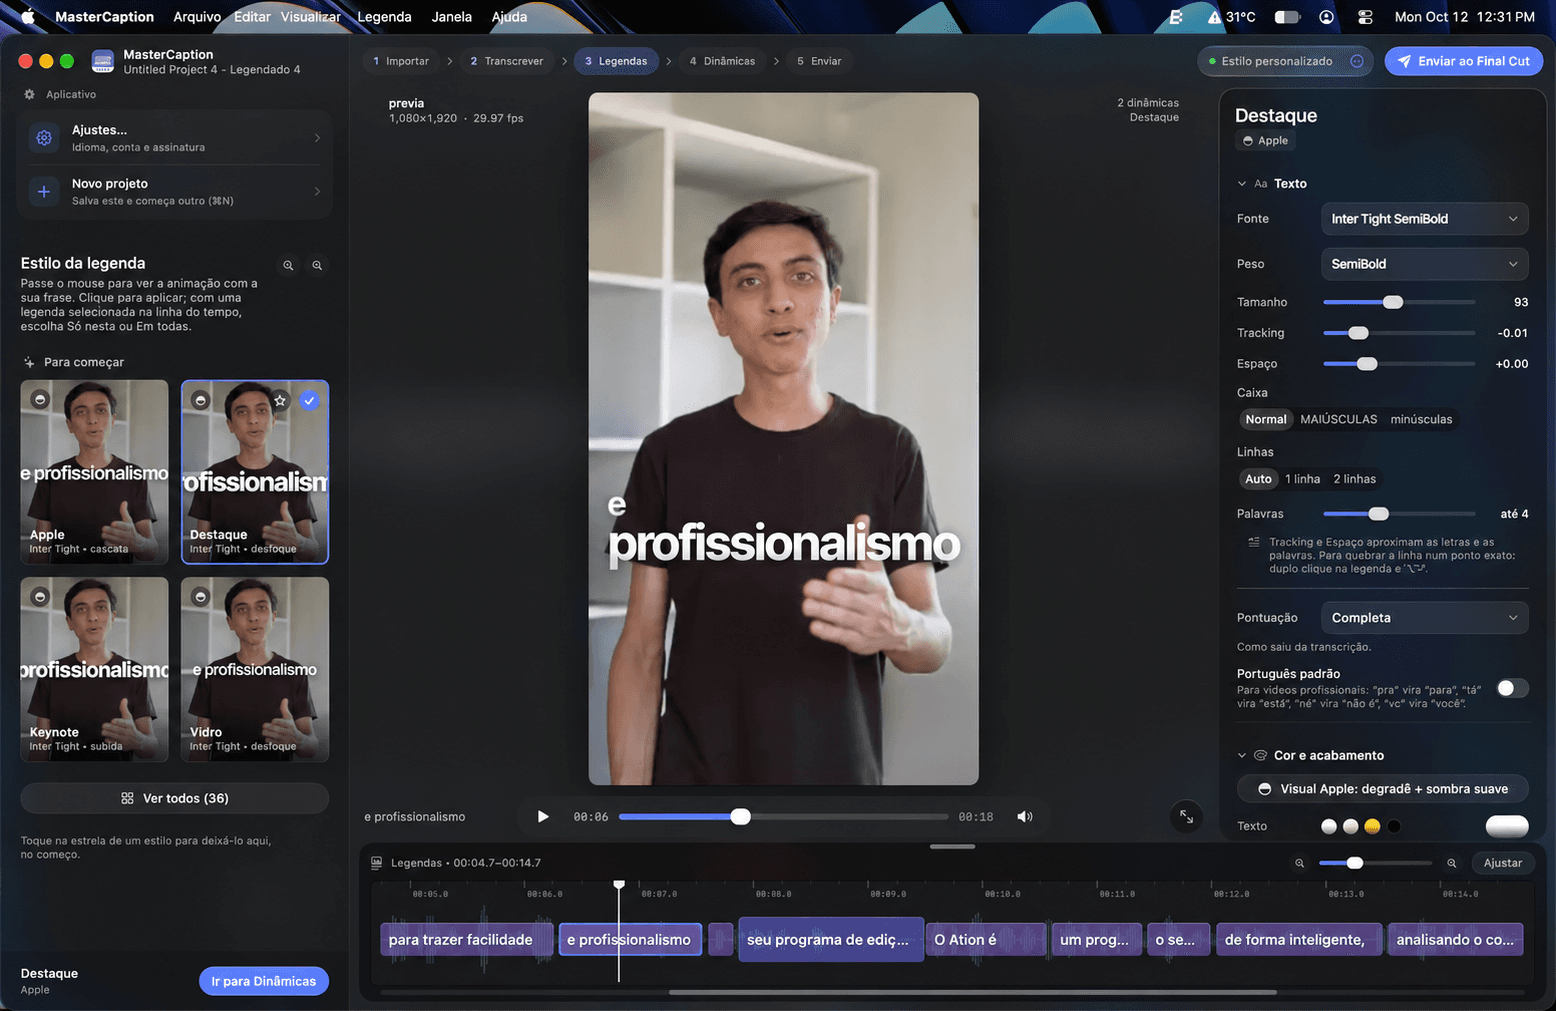
Task: Pick the yellow Texto color swatch
Action: (1372, 826)
